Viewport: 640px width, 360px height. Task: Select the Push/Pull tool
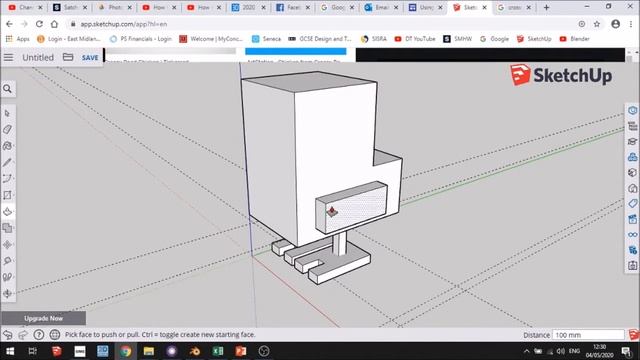[7, 211]
